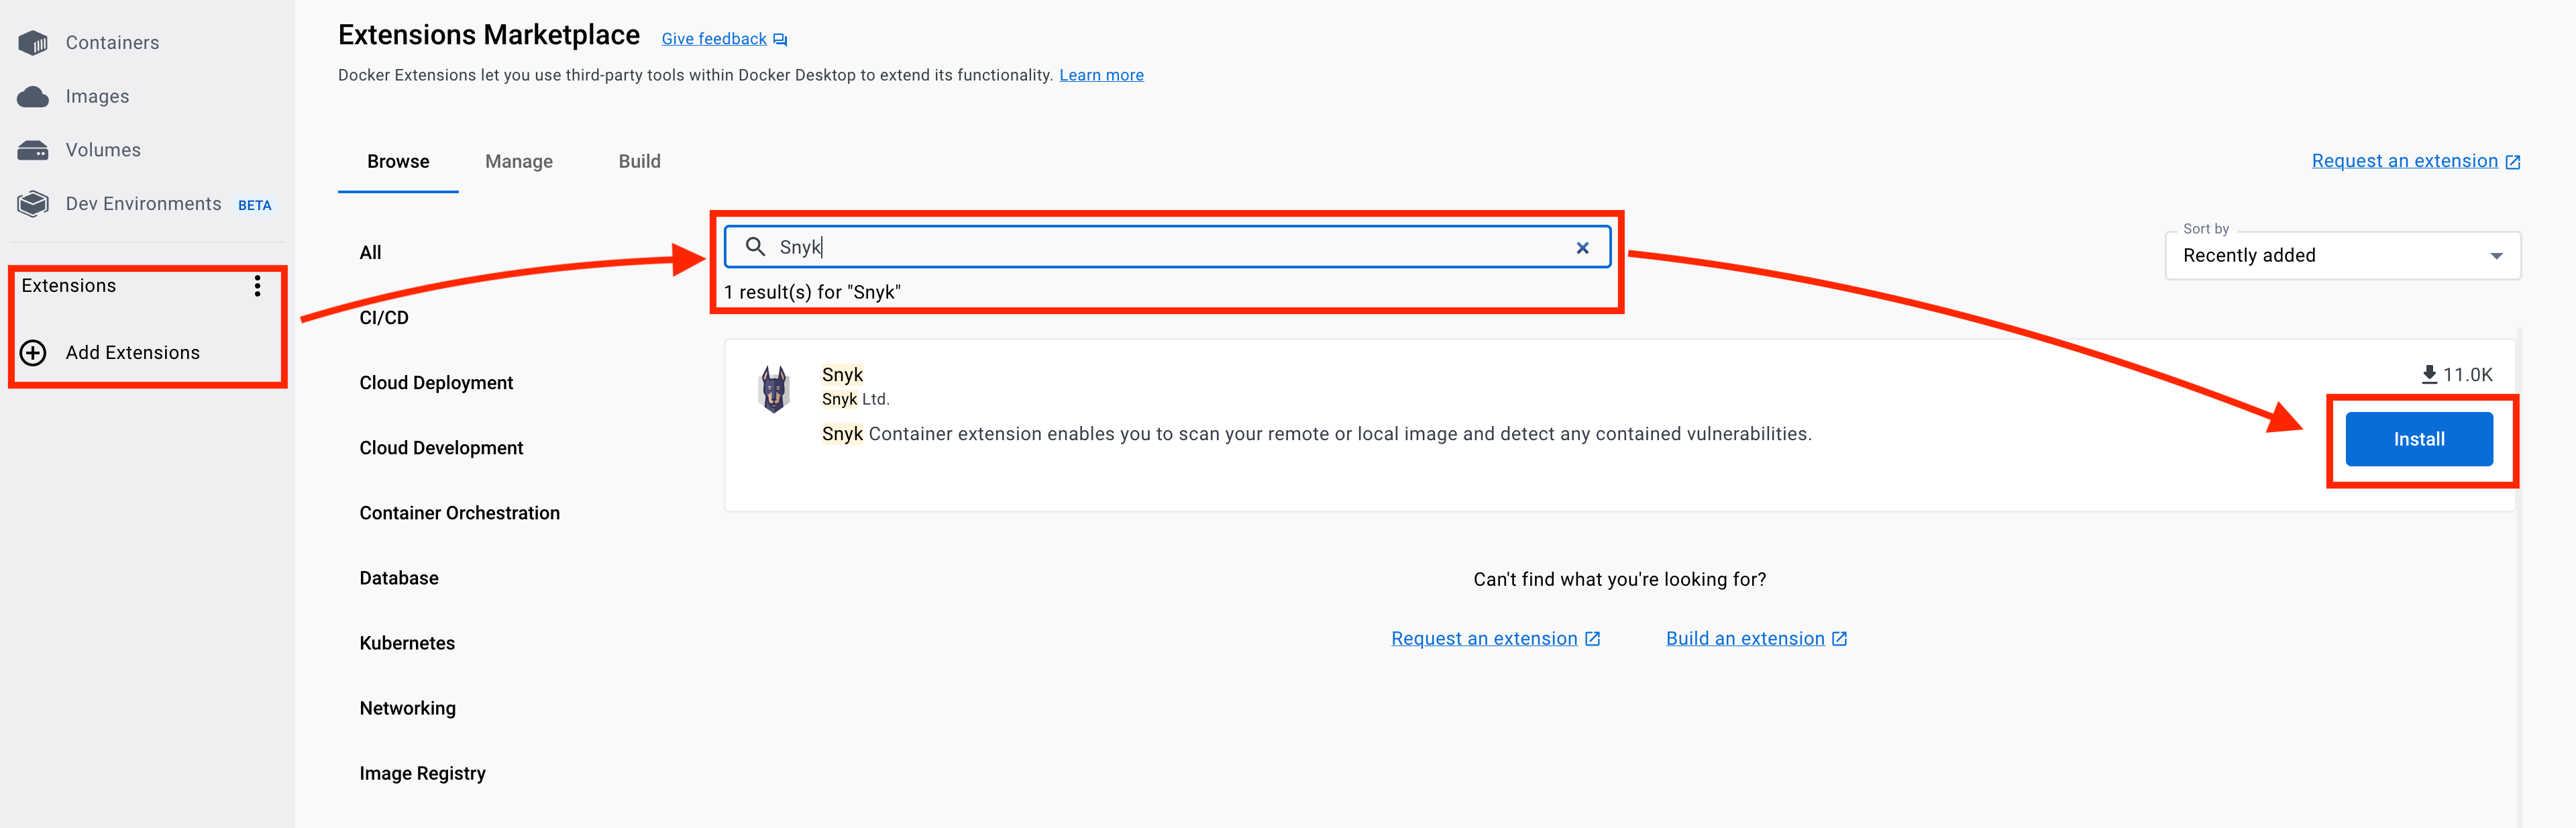Viewport: 2576px width, 828px height.
Task: Switch to the Browse tab
Action: coord(398,161)
